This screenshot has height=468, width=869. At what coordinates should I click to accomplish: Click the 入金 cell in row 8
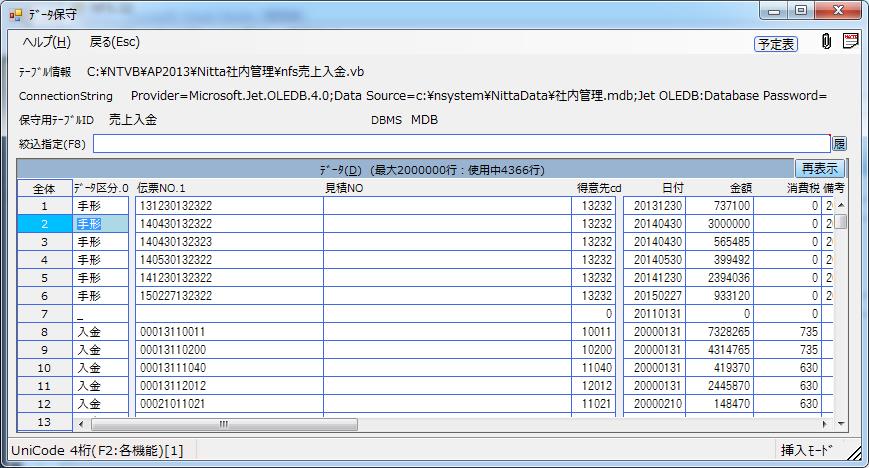click(x=100, y=332)
